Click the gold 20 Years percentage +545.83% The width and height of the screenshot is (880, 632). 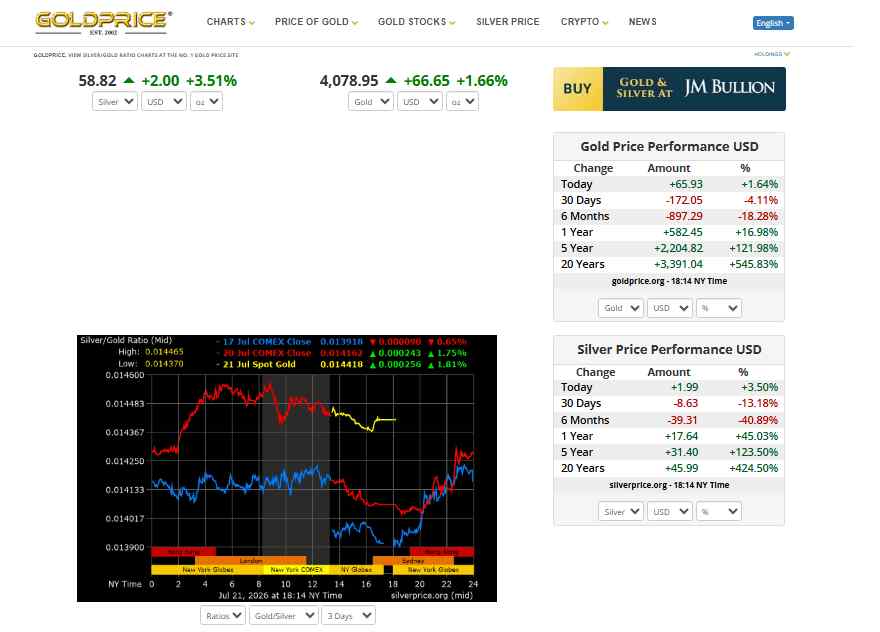pyautogui.click(x=754, y=264)
